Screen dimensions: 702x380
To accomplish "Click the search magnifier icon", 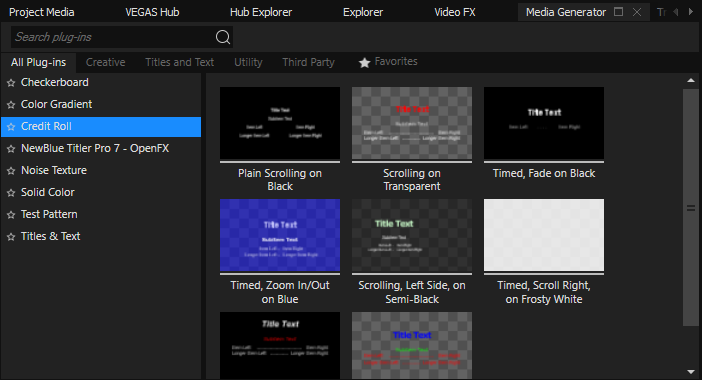I will [x=223, y=37].
